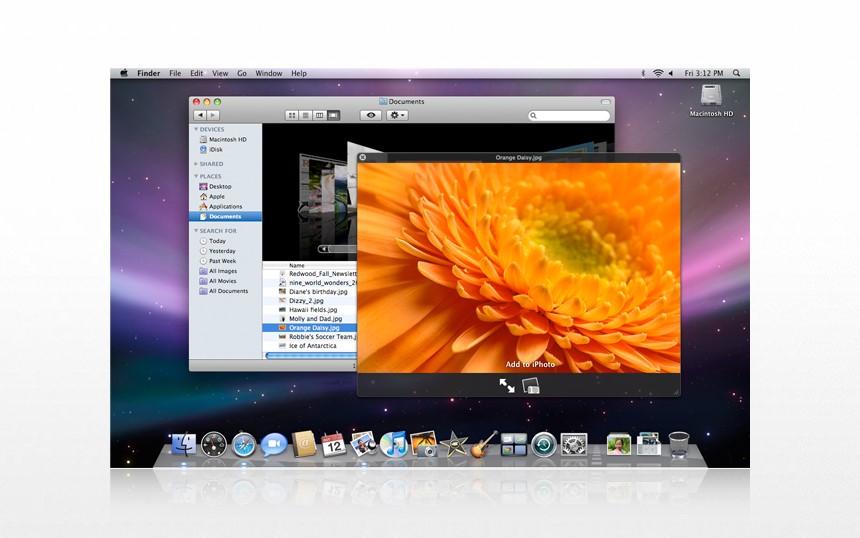The image size is (860, 538).
Task: Switch Finder to Cover Flow view
Action: [x=333, y=115]
